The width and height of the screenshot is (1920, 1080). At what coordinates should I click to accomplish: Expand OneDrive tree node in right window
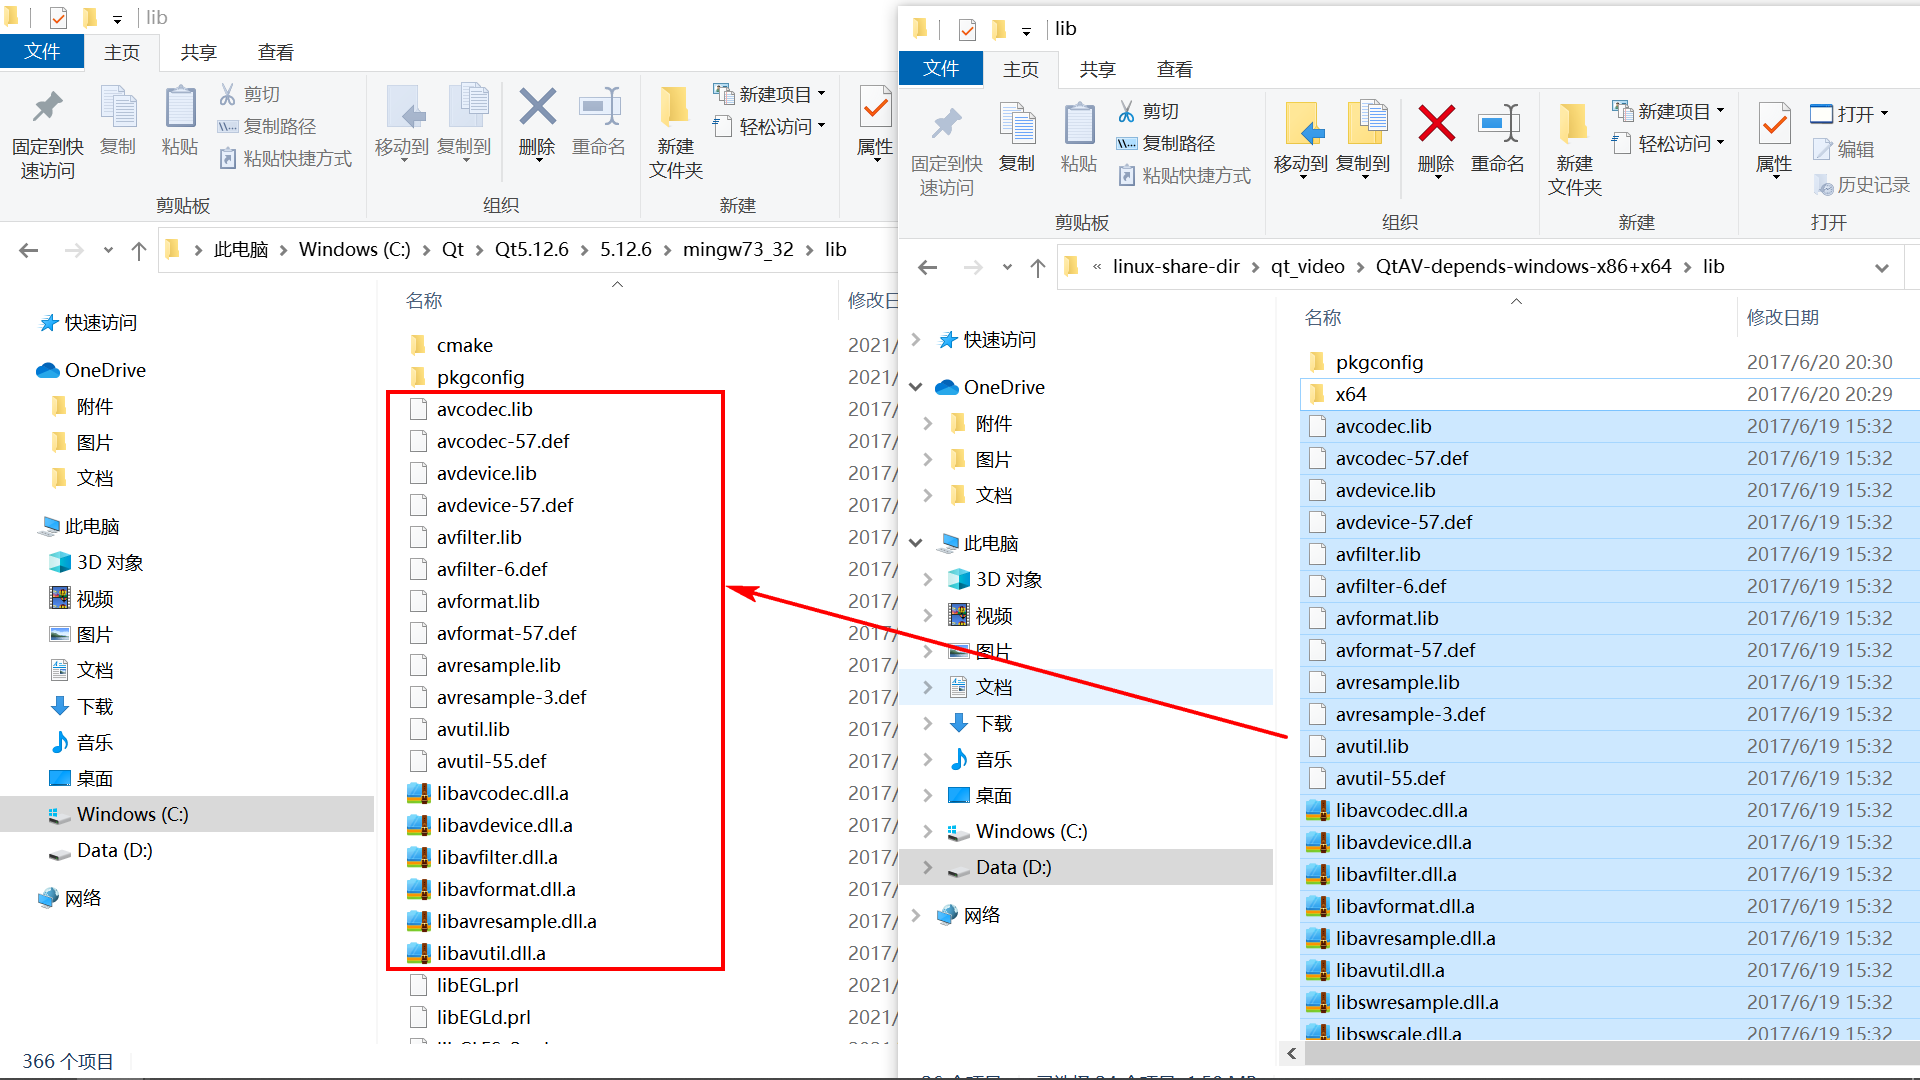point(916,387)
